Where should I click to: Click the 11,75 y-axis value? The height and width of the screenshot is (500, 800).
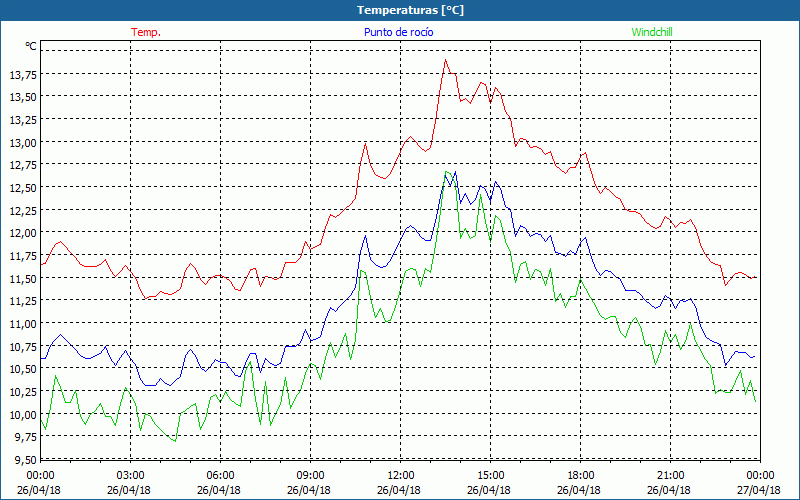[x=23, y=256]
